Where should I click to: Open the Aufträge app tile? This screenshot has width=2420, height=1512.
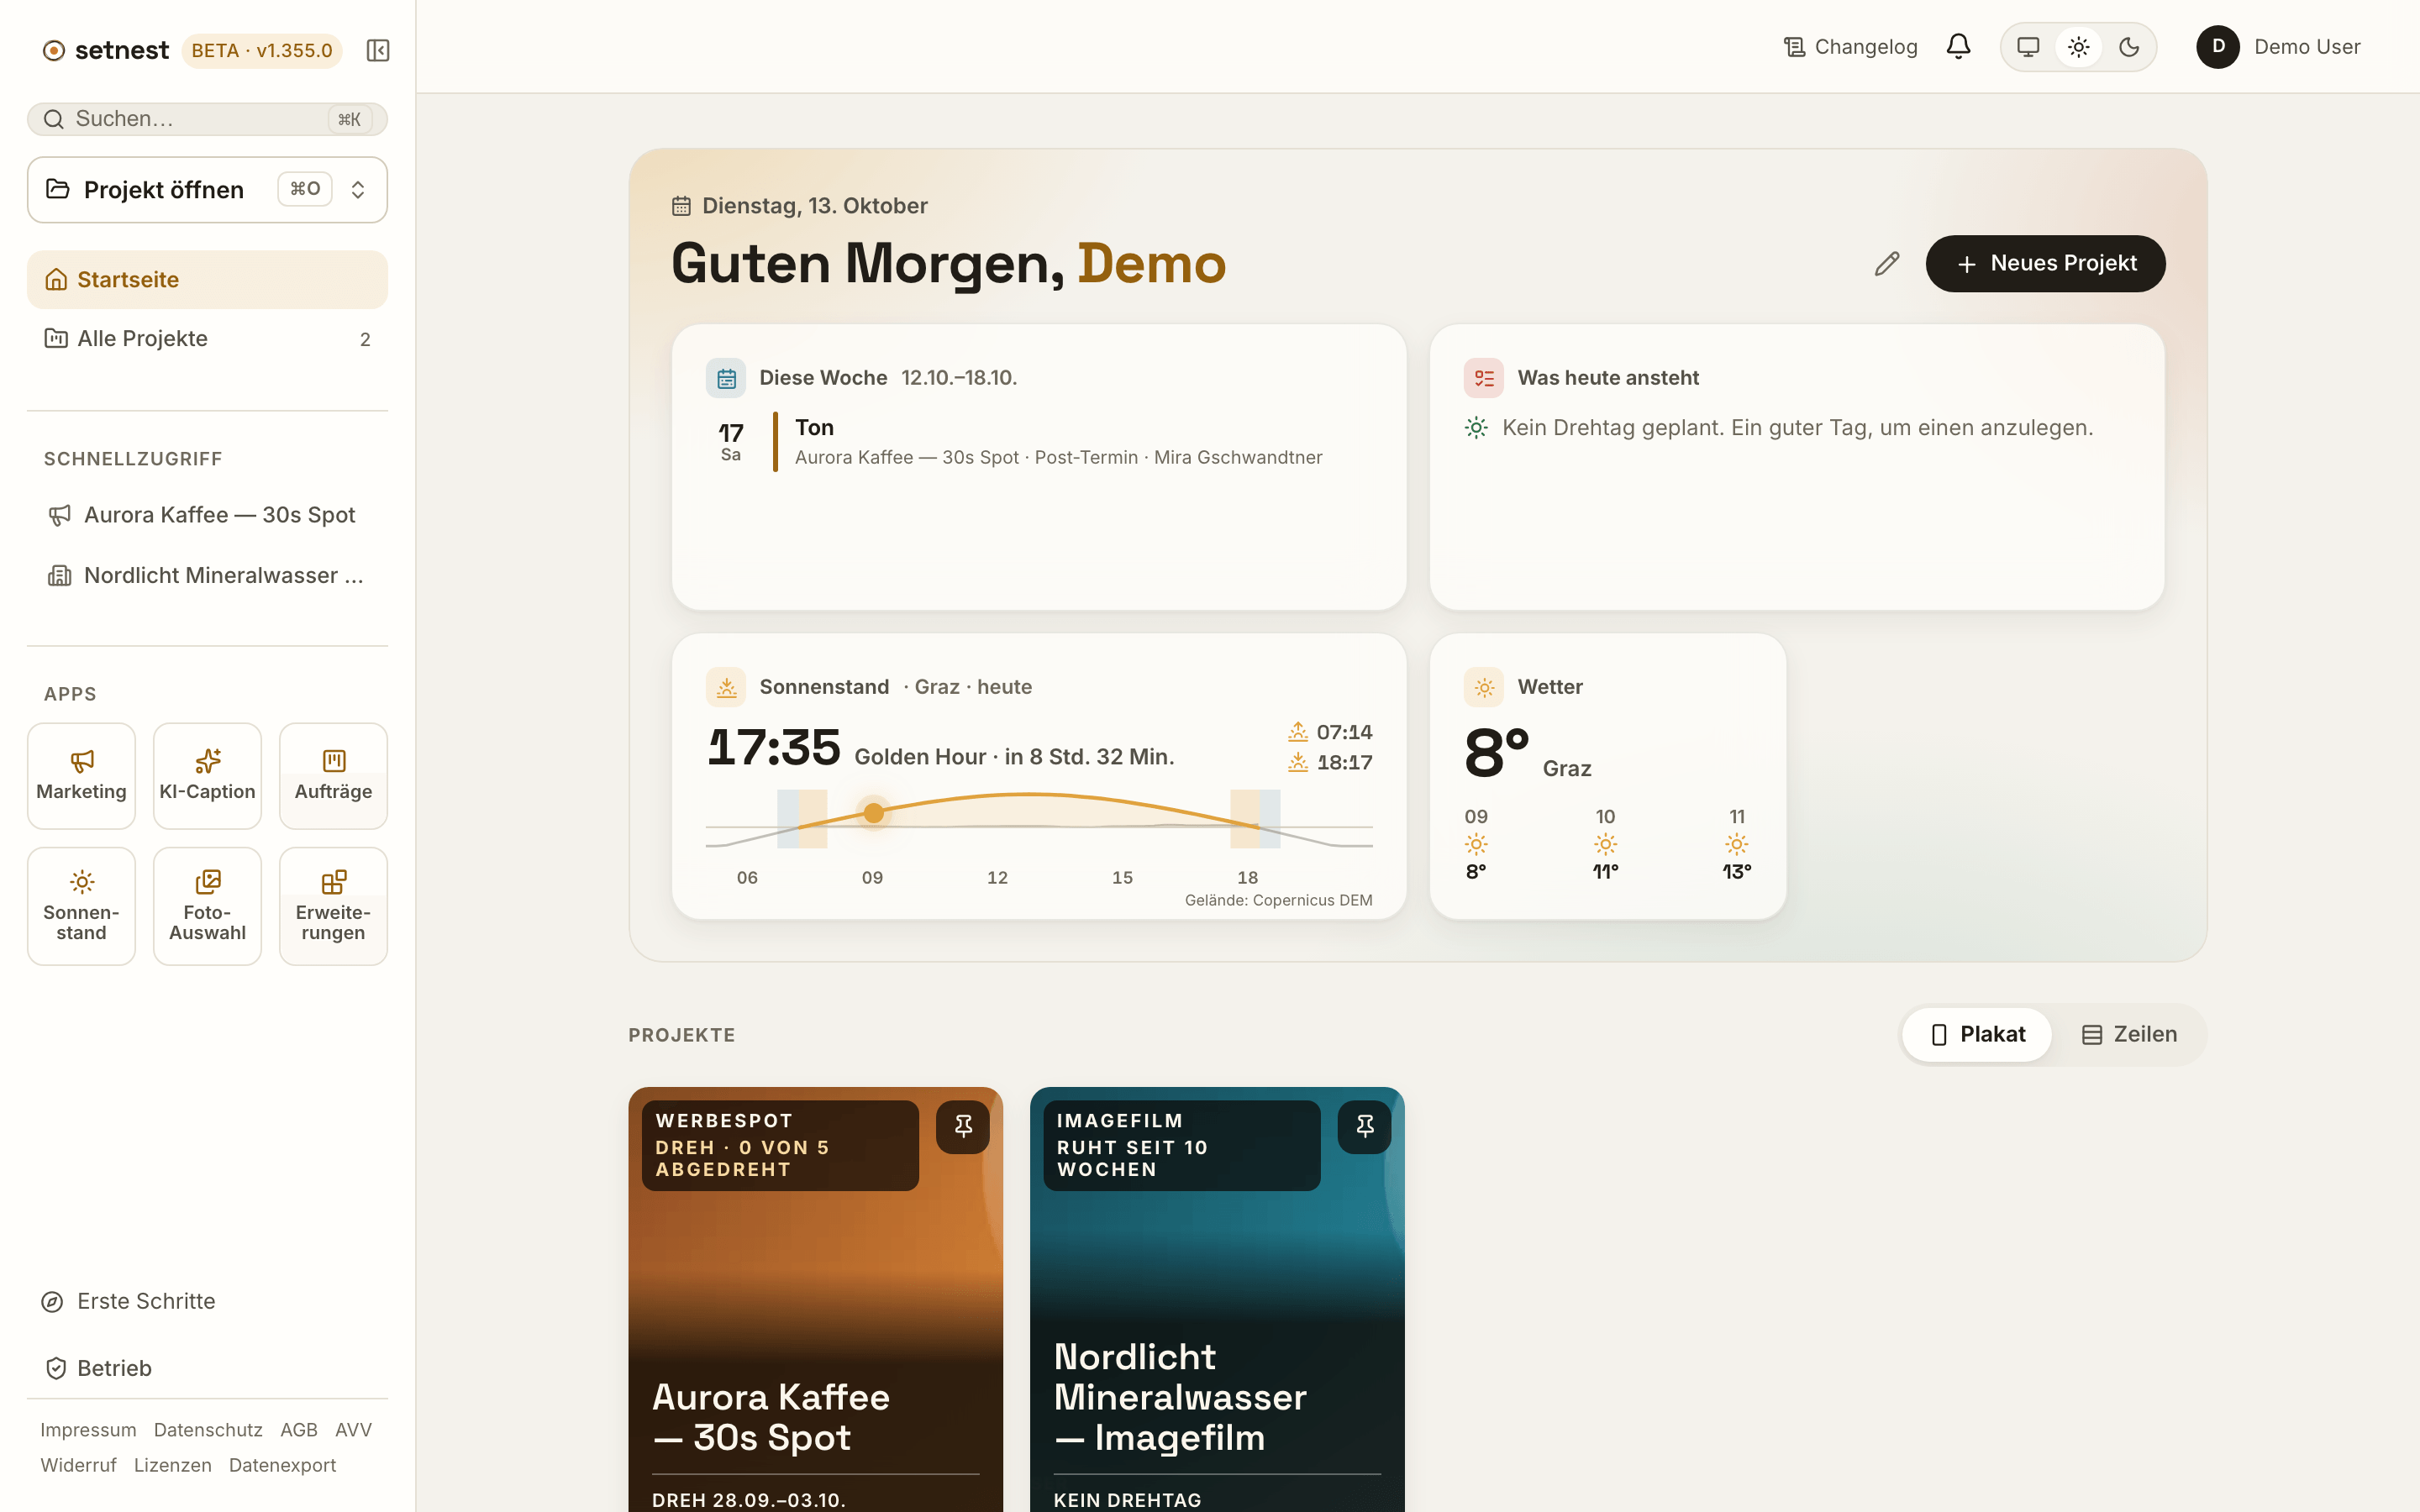tap(333, 776)
